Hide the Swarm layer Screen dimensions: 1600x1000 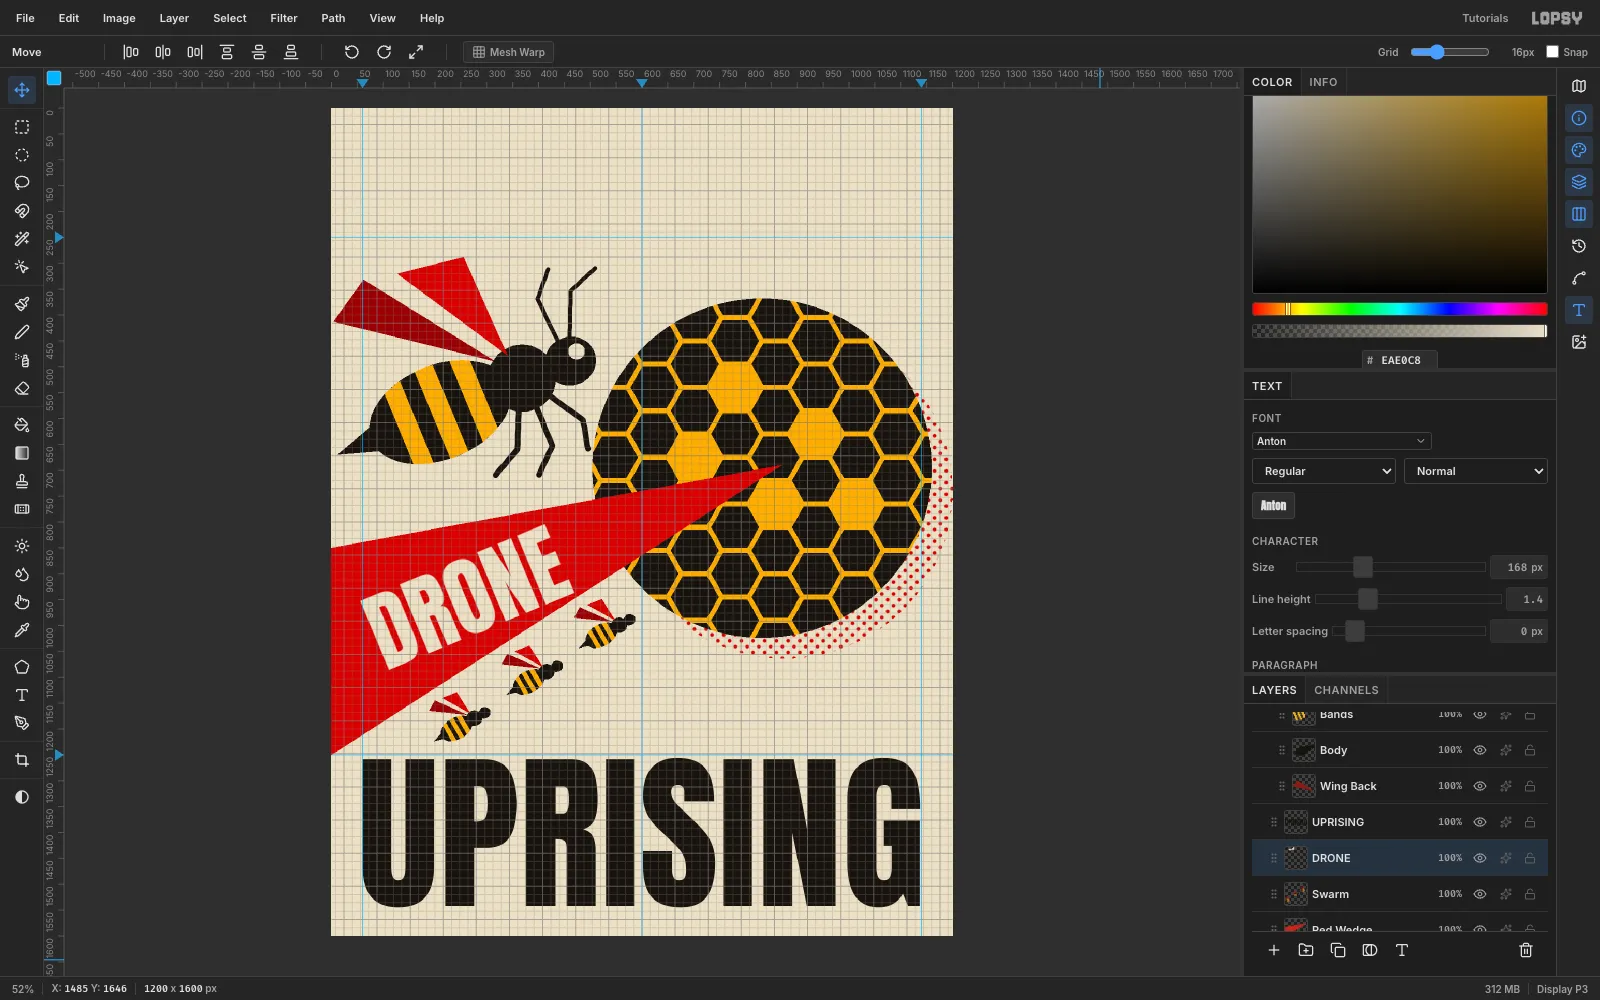1480,894
